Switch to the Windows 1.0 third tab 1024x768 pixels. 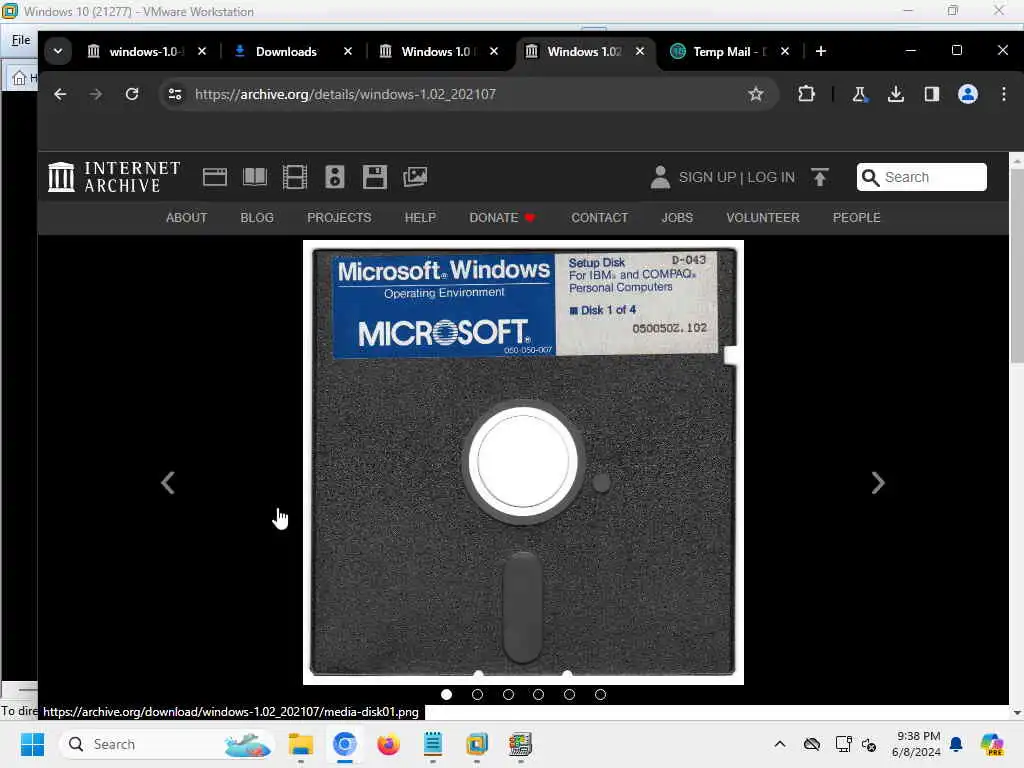pos(438,51)
